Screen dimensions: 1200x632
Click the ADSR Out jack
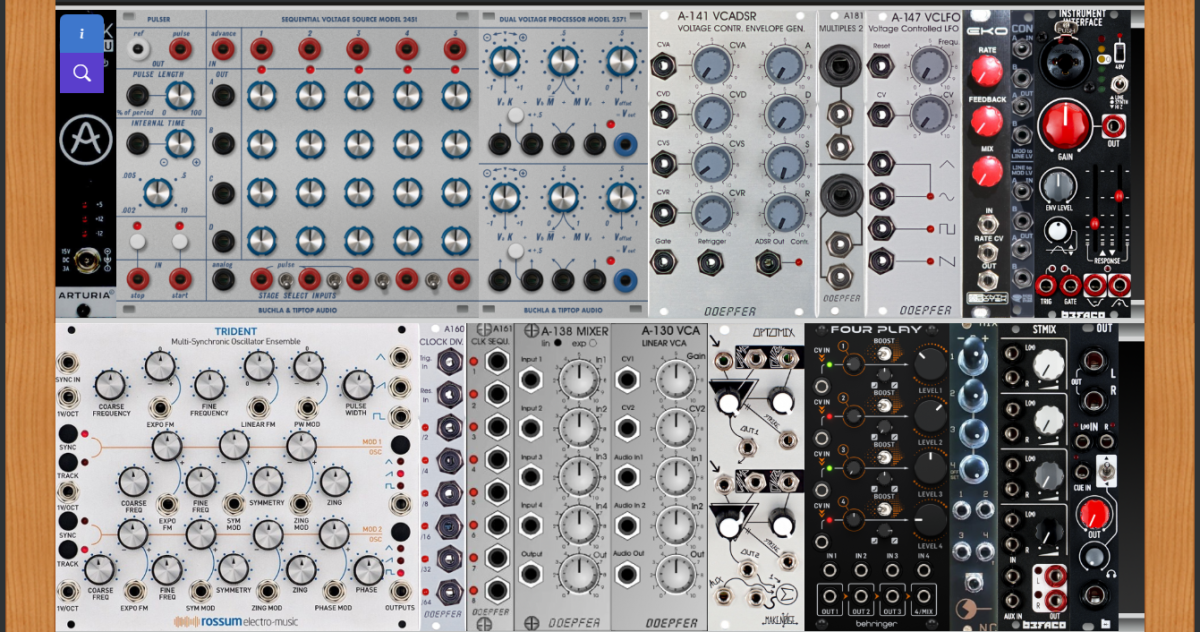(x=769, y=261)
